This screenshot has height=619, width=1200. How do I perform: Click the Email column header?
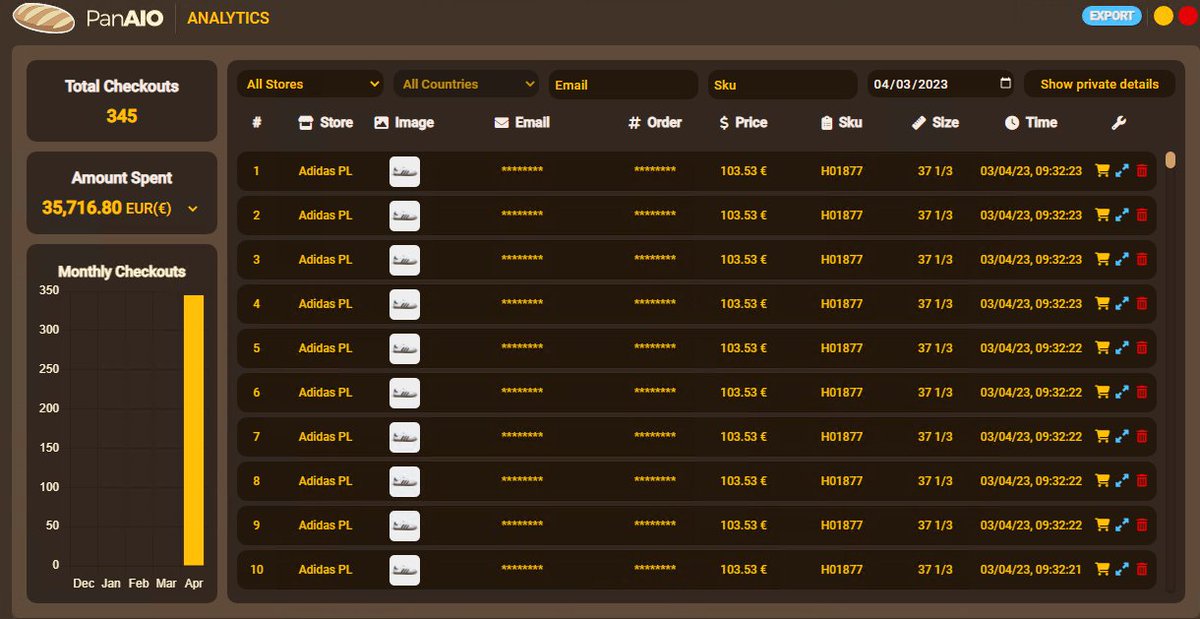522,122
